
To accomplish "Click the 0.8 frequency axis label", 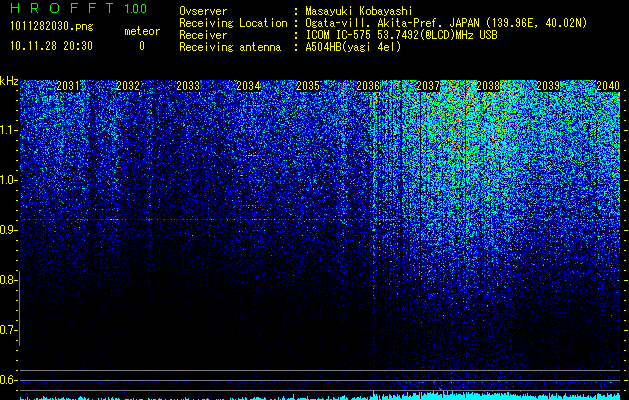I will point(7,280).
